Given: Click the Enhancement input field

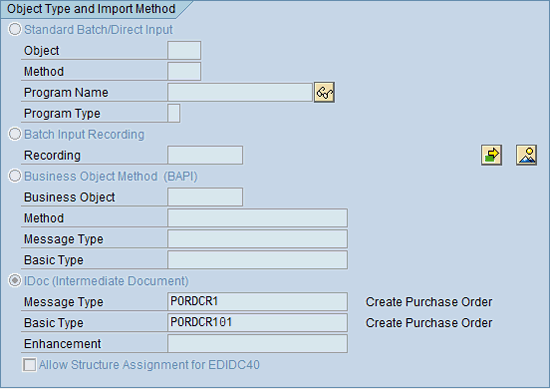Looking at the screenshot, I should click(257, 343).
